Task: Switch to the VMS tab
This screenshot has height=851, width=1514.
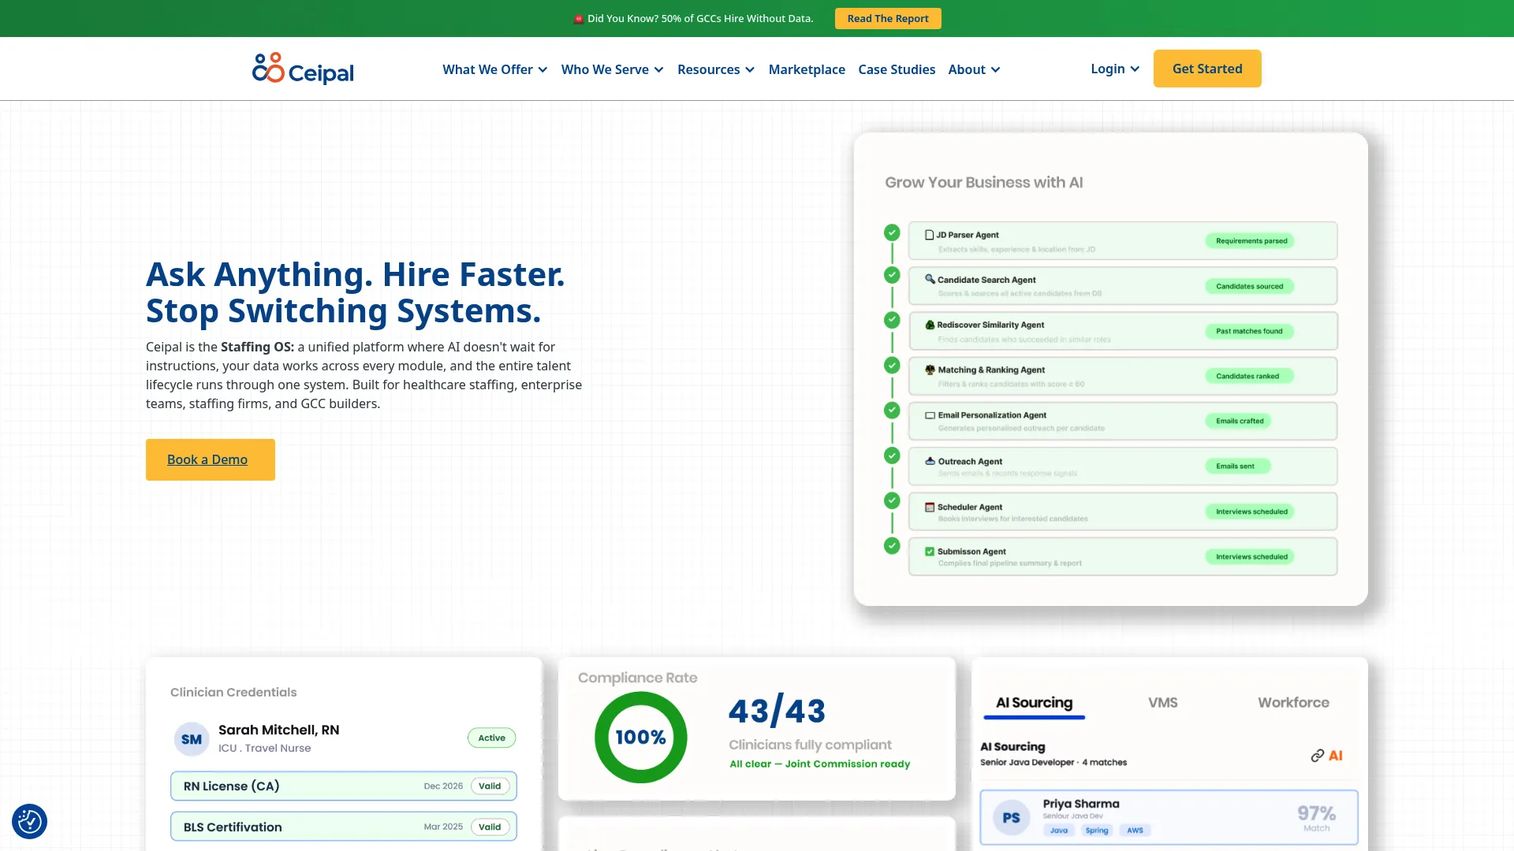Action: [1163, 703]
